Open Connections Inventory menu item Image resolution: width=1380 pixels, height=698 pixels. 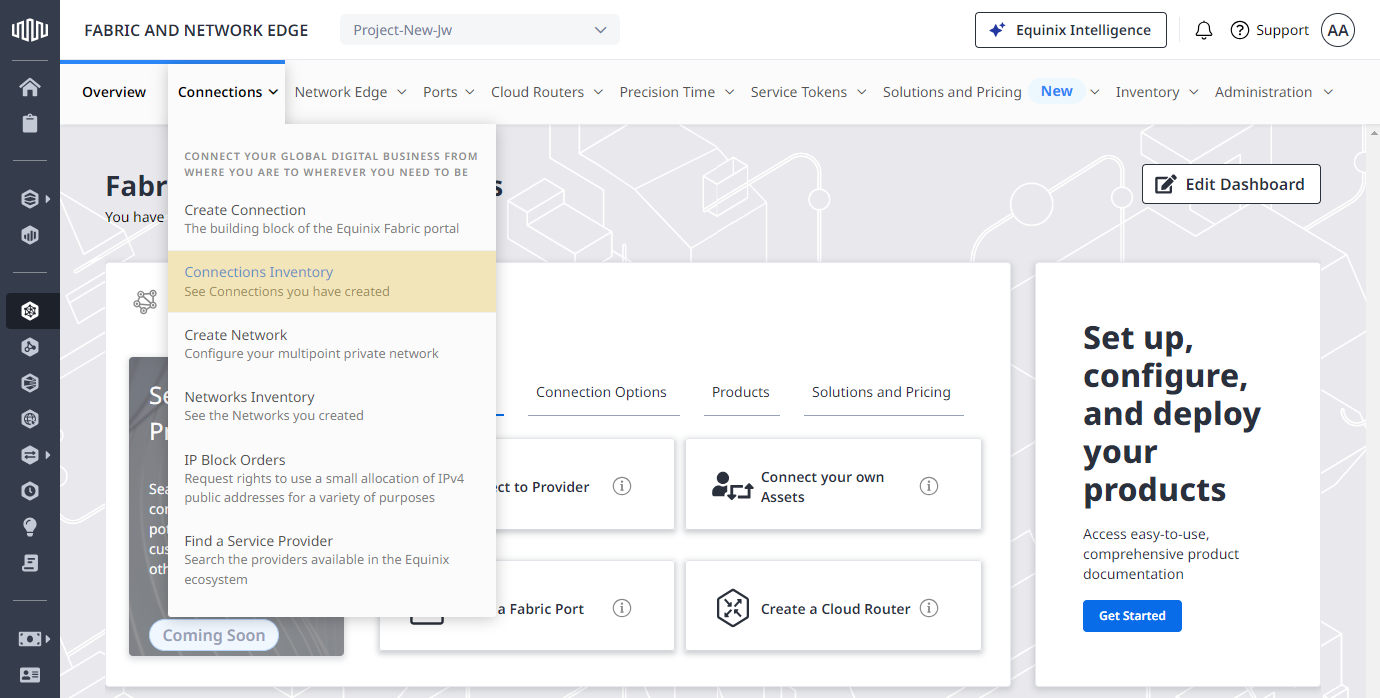332,281
